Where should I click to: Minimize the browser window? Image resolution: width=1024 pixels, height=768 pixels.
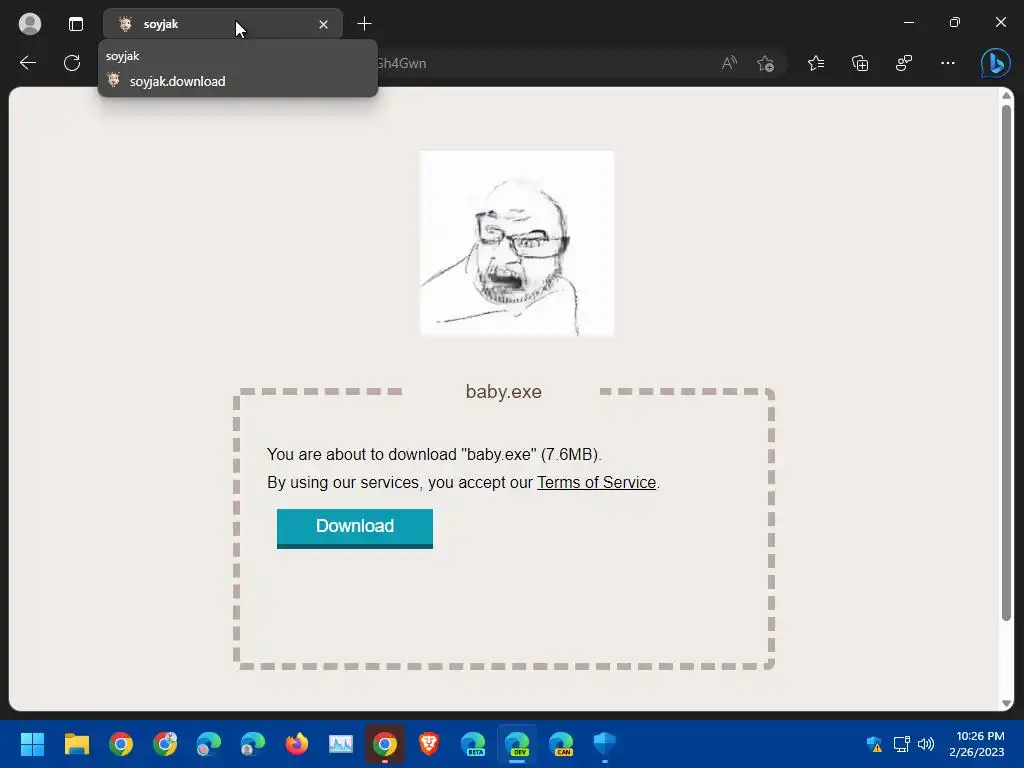(x=908, y=23)
